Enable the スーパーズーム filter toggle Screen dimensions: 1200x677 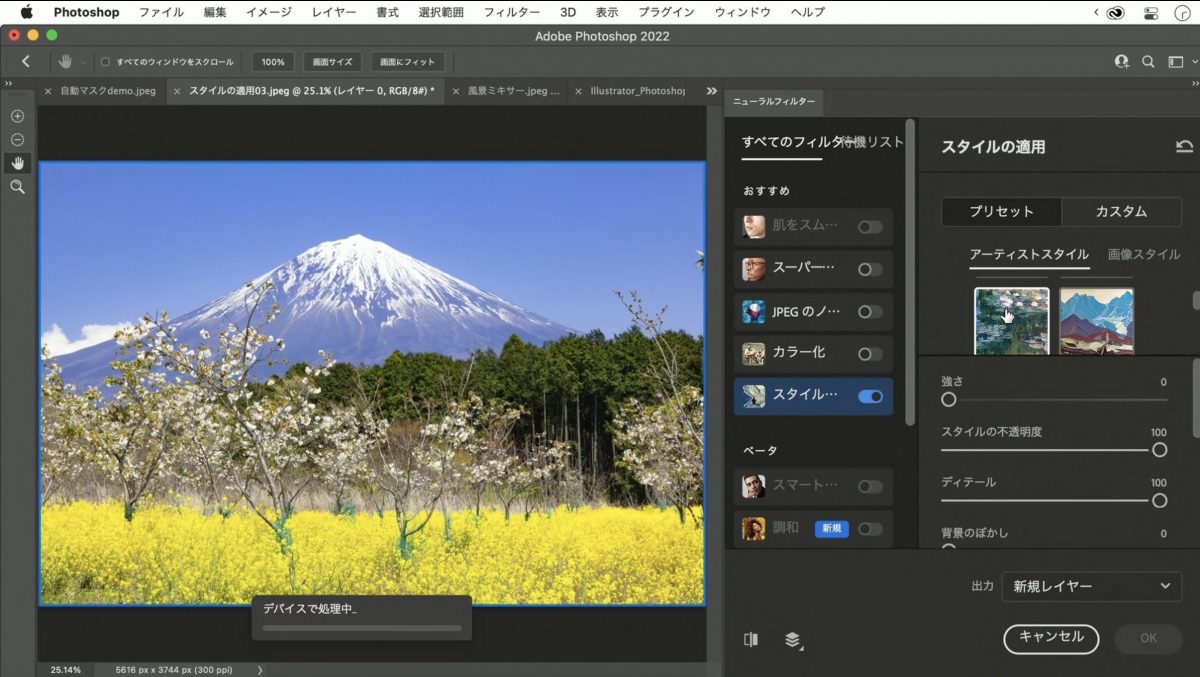870,269
